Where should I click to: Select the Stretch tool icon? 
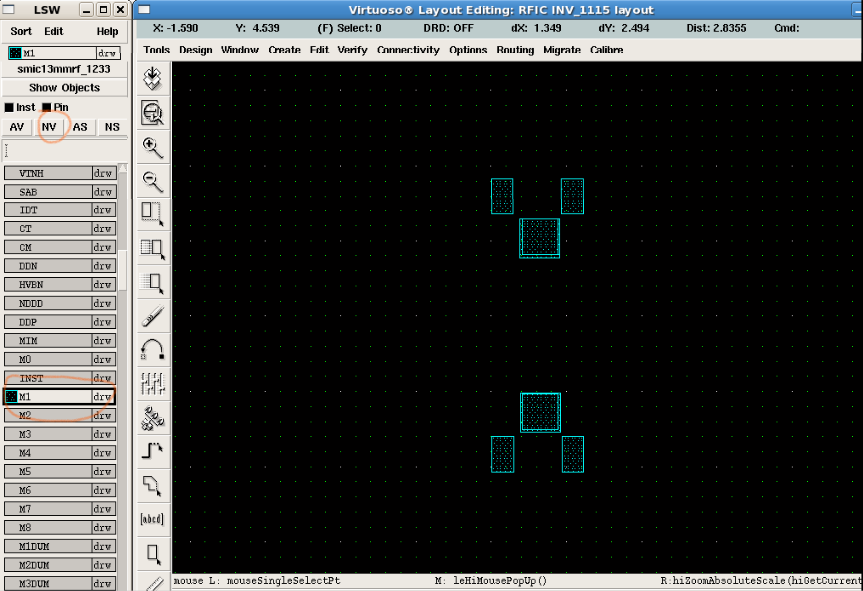(152, 215)
